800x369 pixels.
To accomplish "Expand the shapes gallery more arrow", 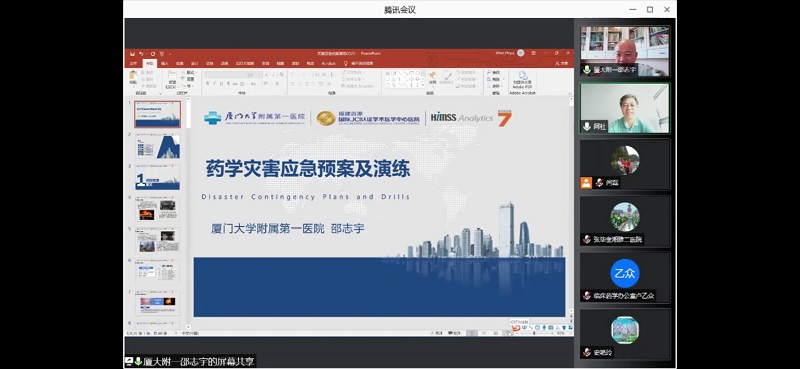I will pyautogui.click(x=423, y=85).
